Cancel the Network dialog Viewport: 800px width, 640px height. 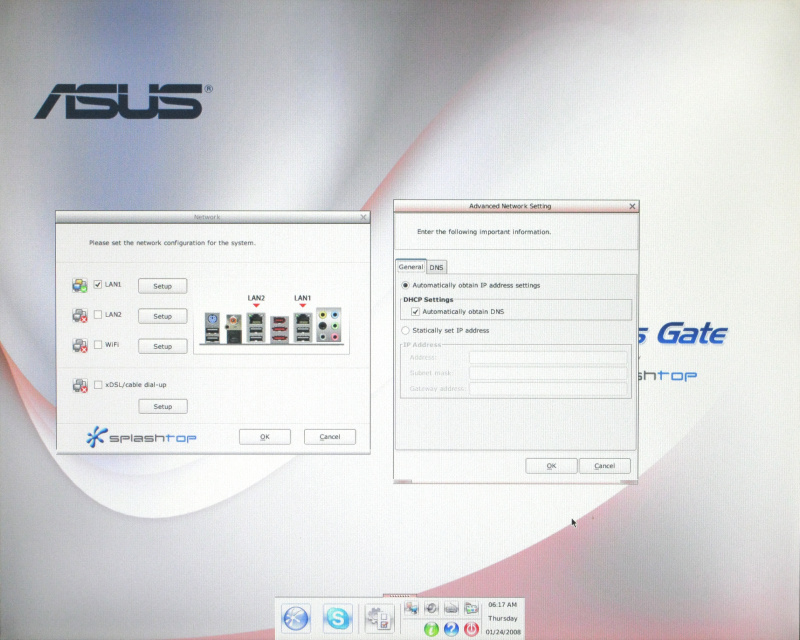[330, 436]
